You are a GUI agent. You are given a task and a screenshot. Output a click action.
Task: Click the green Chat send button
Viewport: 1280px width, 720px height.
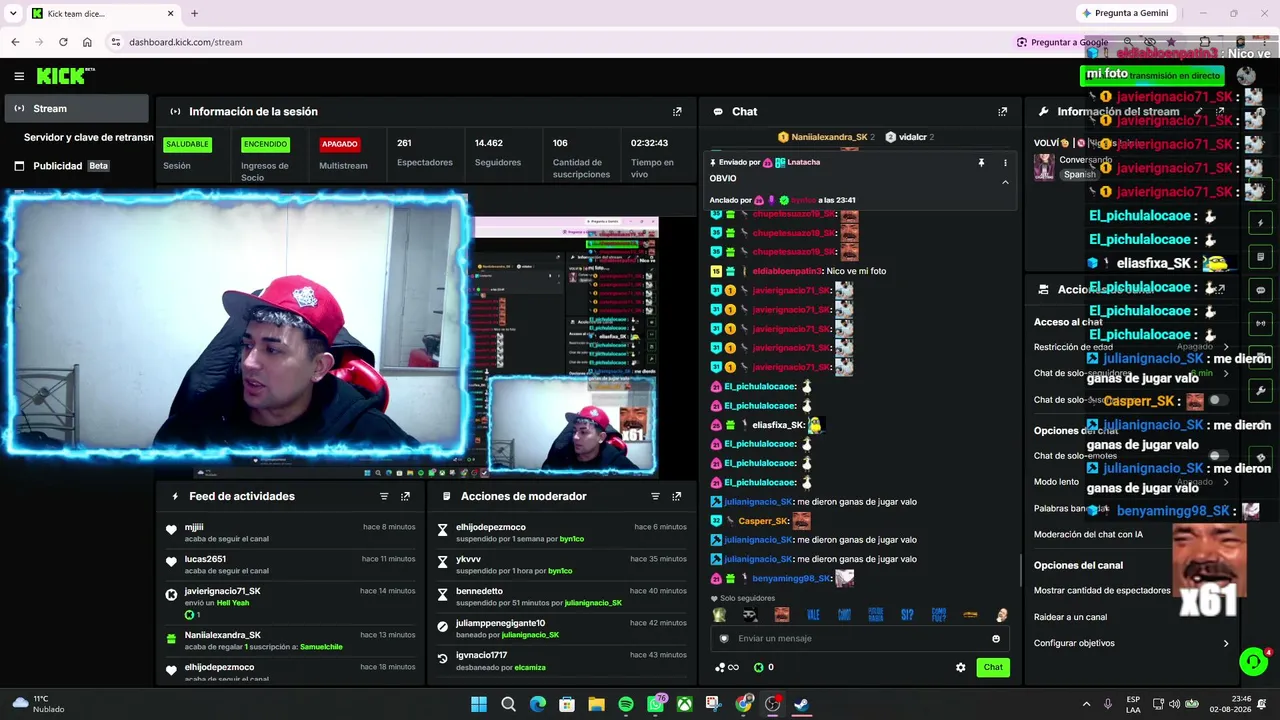coord(993,667)
